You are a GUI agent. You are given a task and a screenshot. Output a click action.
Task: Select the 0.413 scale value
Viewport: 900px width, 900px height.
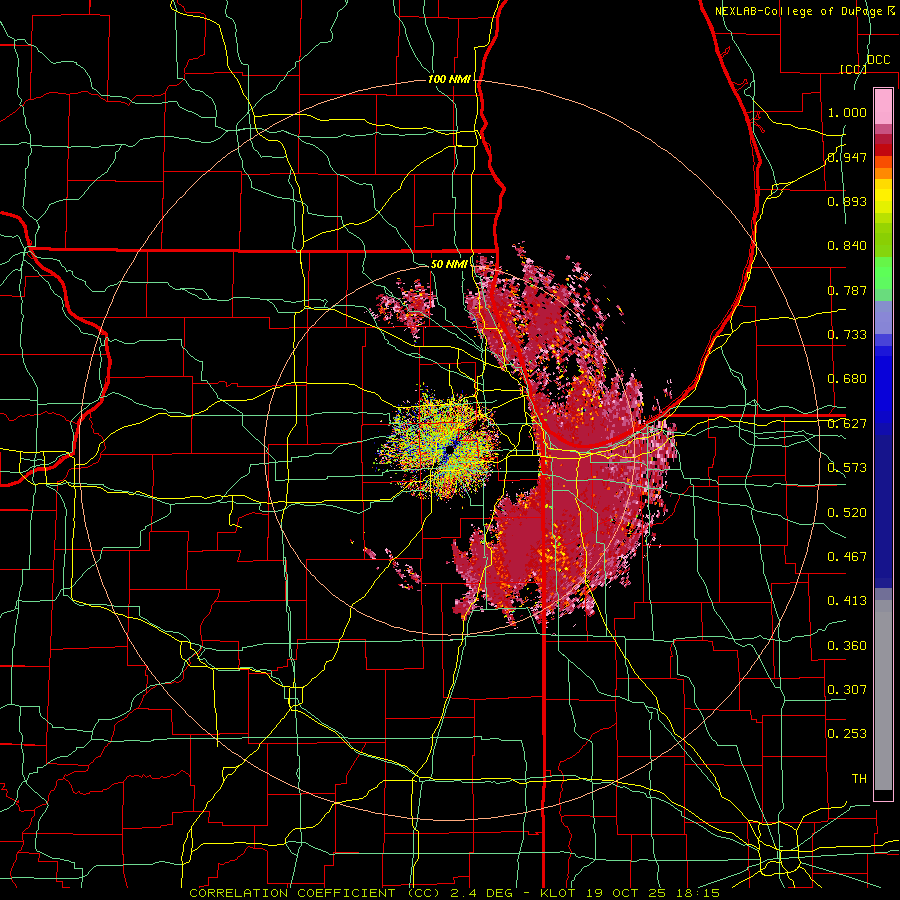point(847,601)
